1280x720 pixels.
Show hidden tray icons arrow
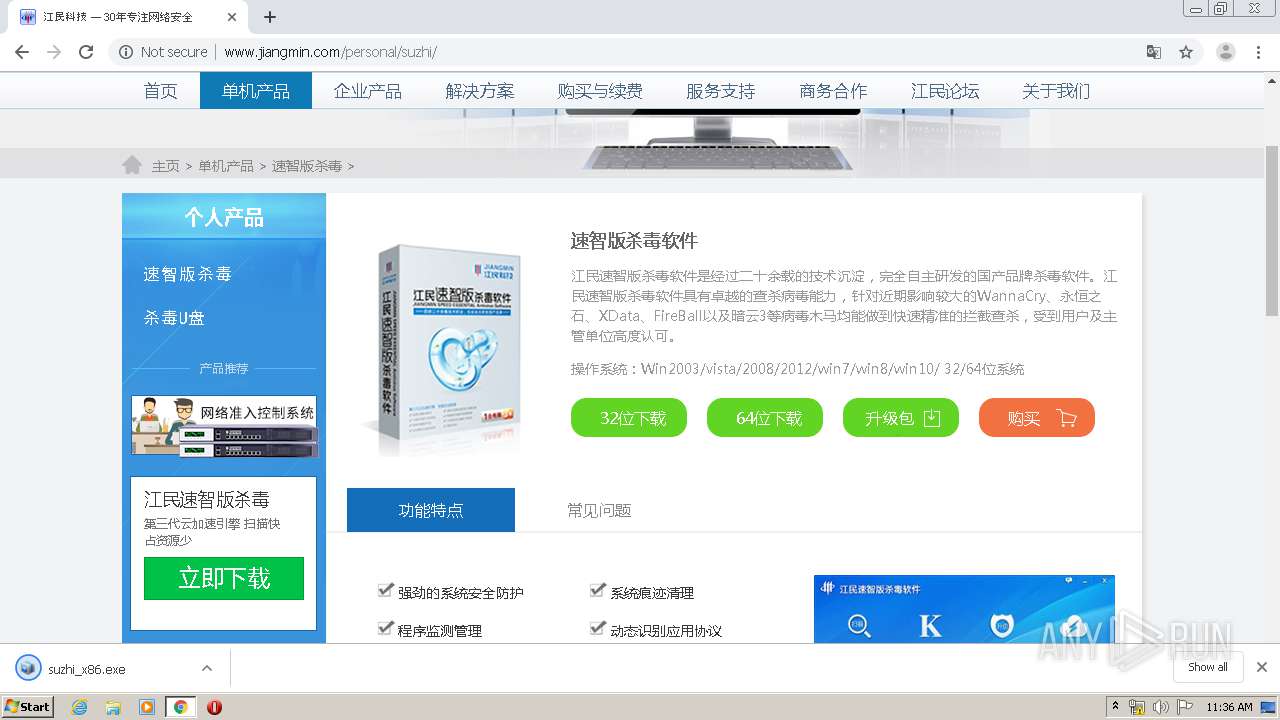1116,706
